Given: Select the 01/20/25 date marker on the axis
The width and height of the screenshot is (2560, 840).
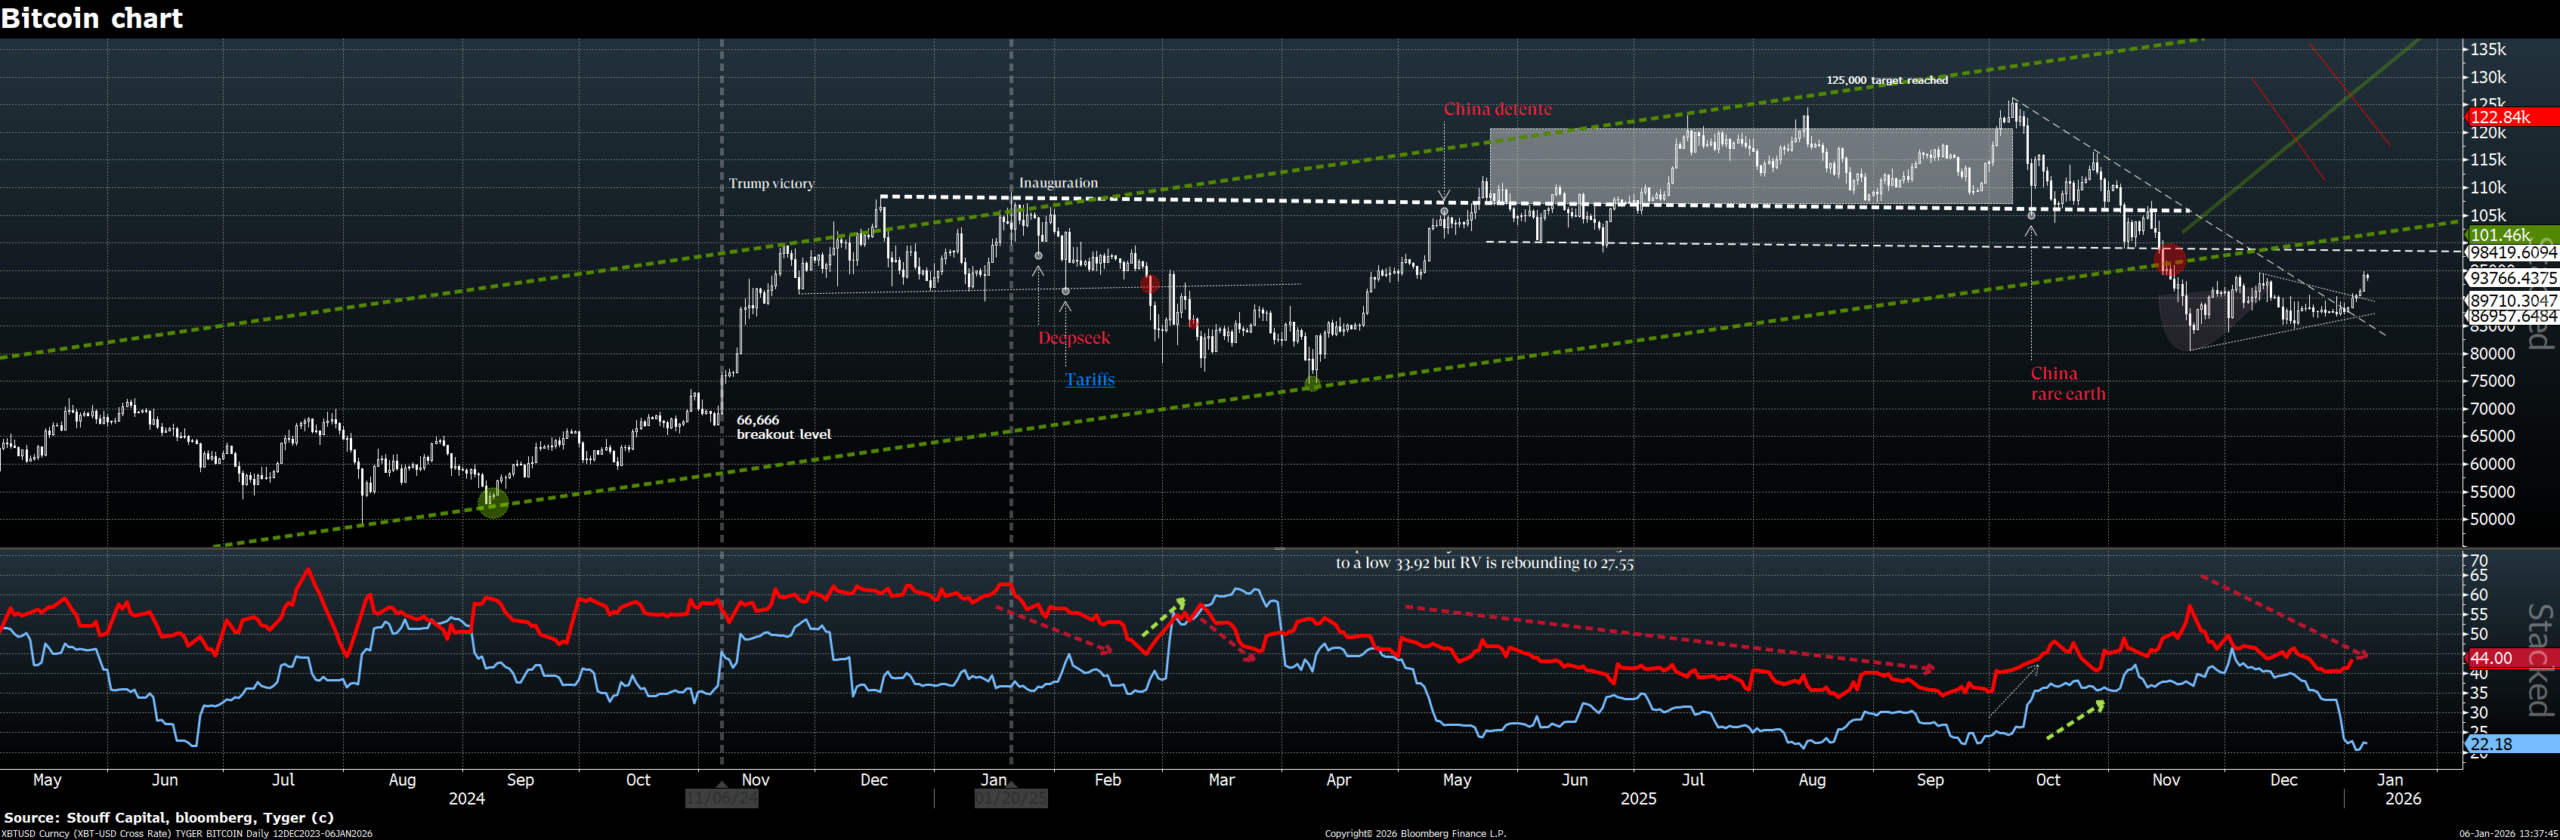Looking at the screenshot, I should click(1011, 798).
